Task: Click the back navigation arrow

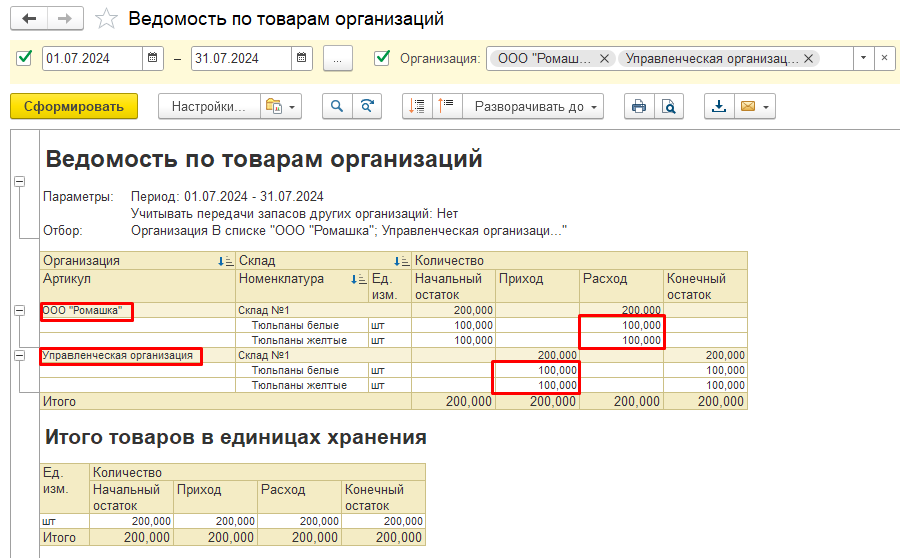Action: click(x=29, y=19)
